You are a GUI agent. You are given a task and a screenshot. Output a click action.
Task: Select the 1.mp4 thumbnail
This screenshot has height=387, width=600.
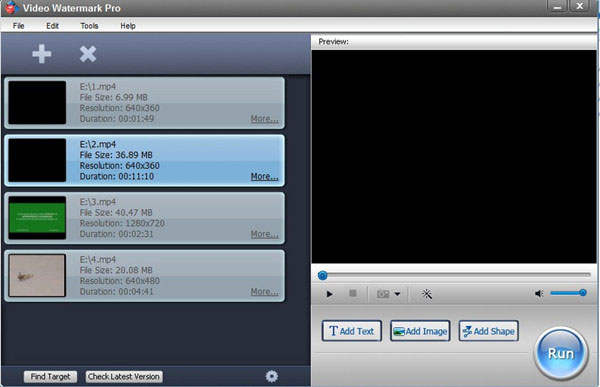(x=37, y=103)
